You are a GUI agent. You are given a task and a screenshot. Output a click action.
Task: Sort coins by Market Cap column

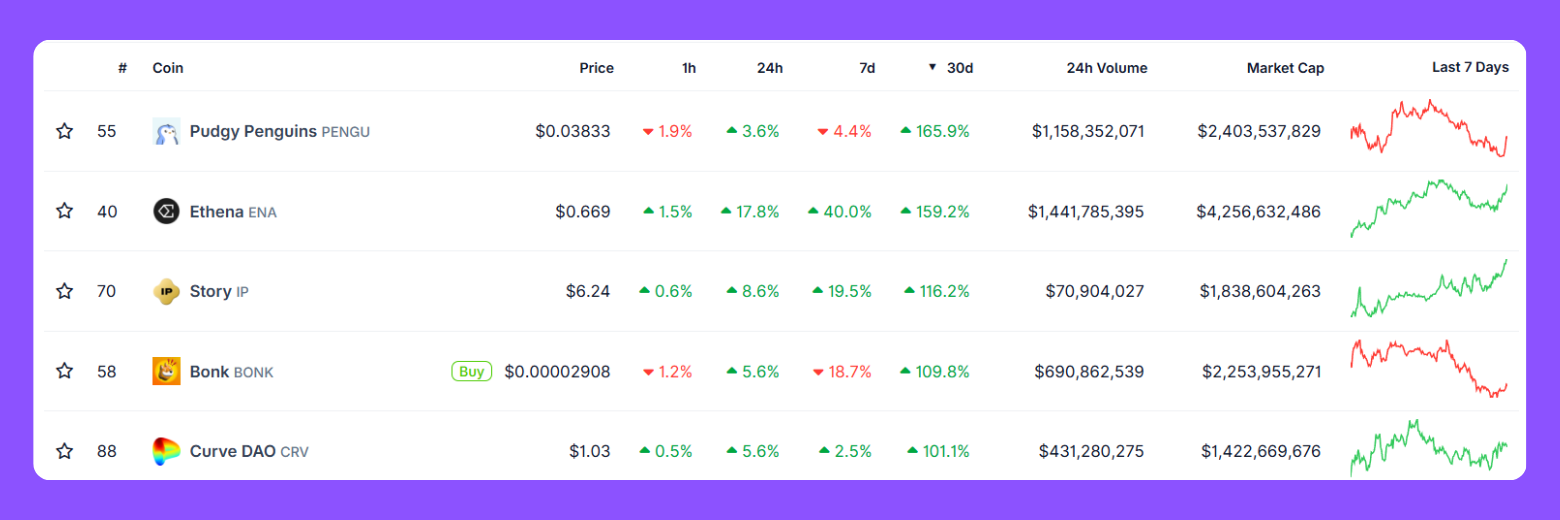tap(1285, 68)
